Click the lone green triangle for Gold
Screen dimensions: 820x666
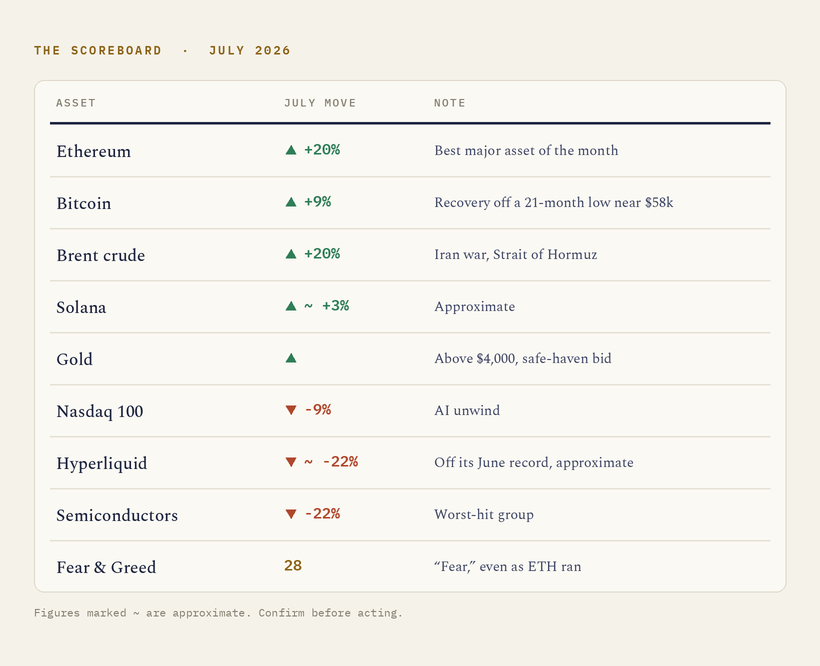pyautogui.click(x=291, y=358)
